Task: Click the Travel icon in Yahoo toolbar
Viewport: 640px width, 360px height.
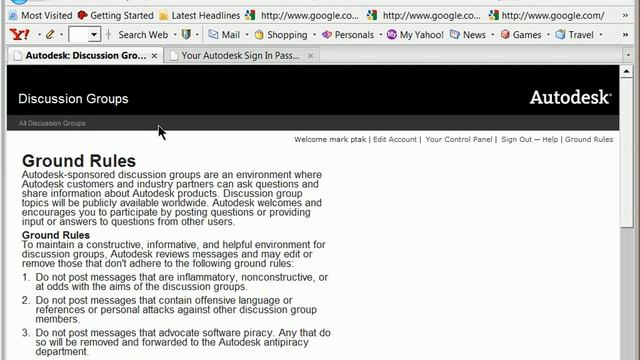Action: 560,35
